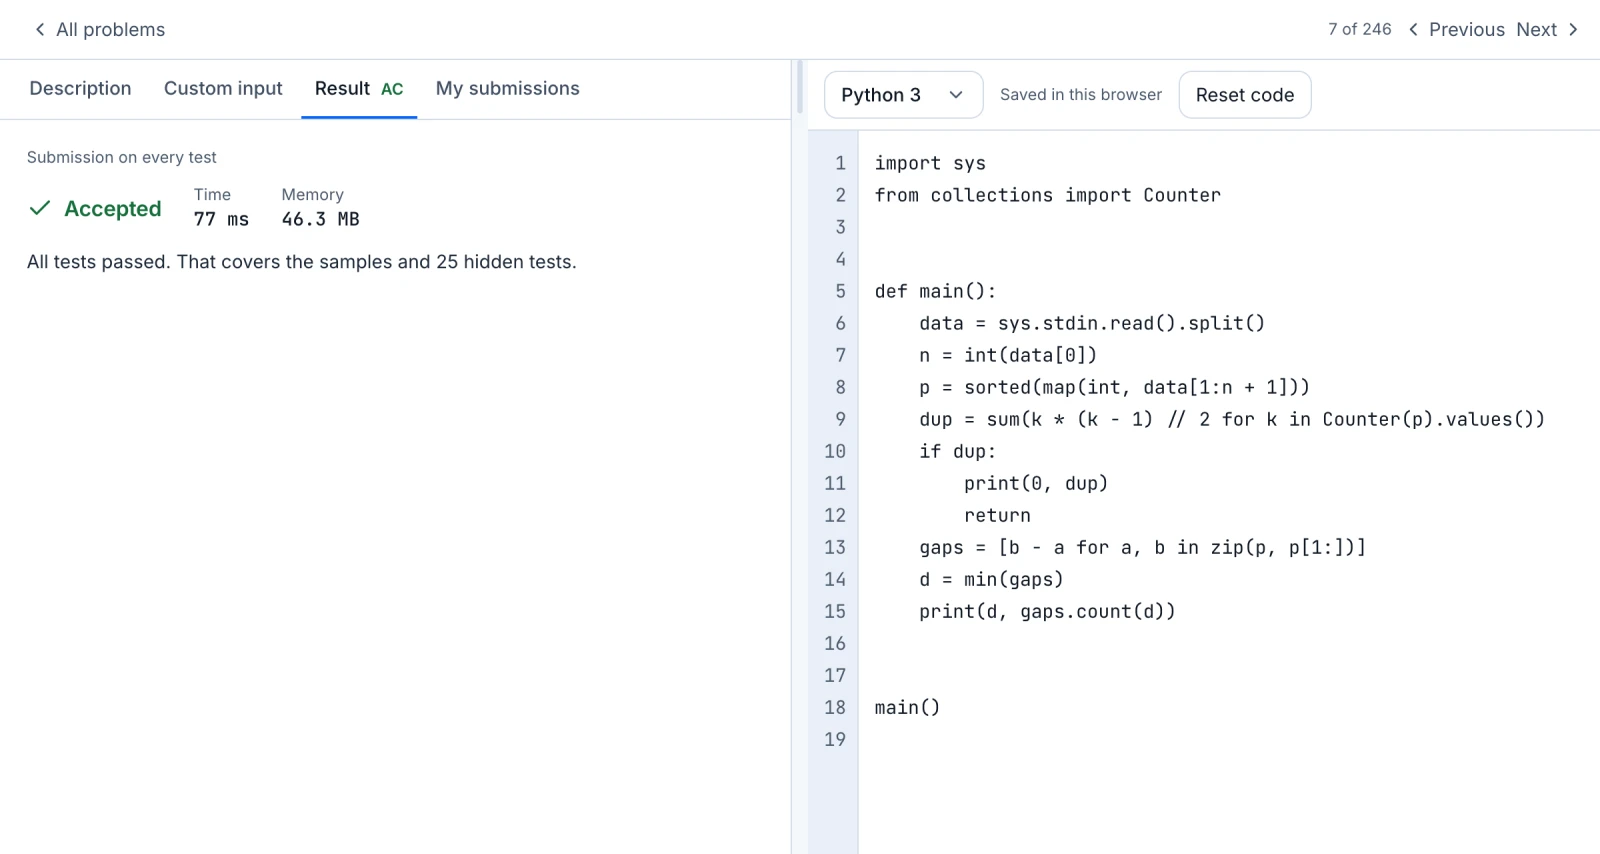Click the 'gaps = [b - a ...' line

[x=1142, y=547]
